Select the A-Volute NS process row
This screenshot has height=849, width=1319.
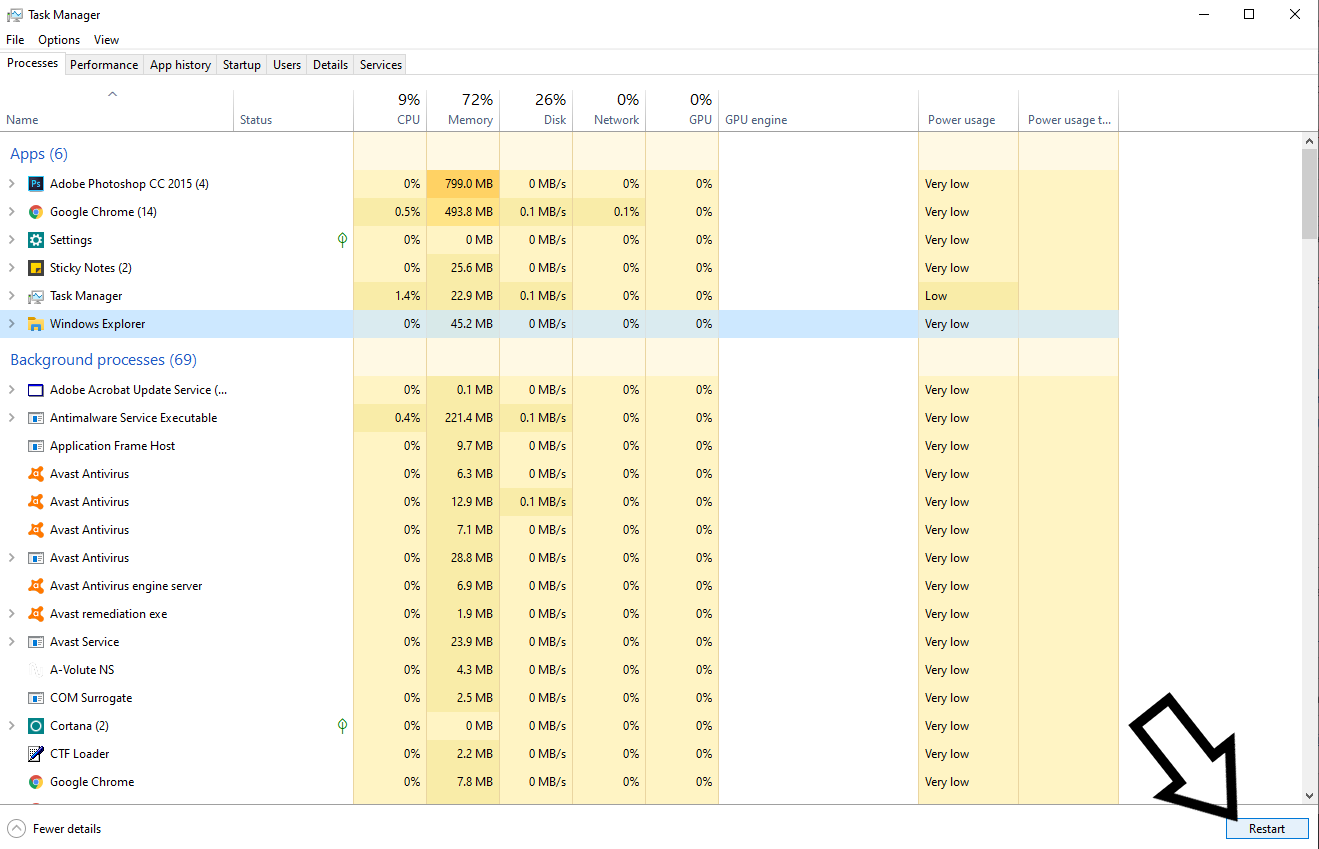tap(559, 670)
